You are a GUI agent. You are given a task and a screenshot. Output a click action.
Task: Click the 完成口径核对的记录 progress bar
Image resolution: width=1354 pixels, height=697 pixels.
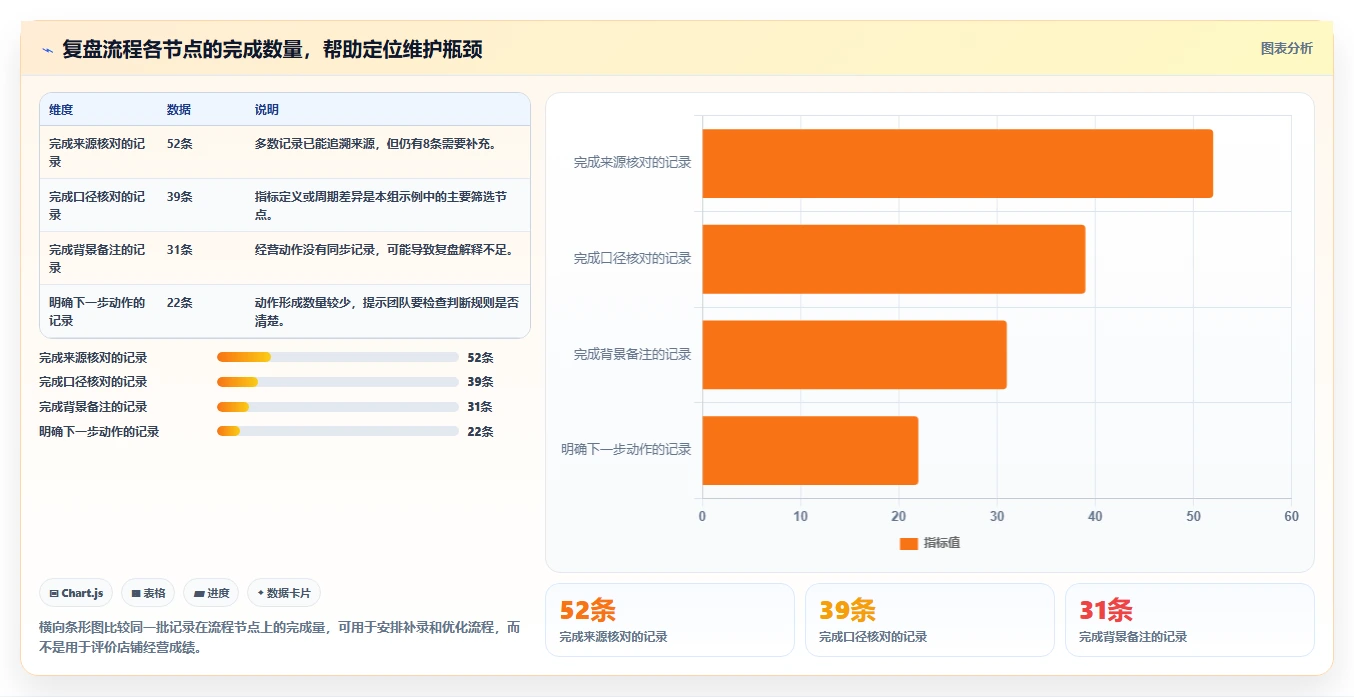[x=338, y=382]
